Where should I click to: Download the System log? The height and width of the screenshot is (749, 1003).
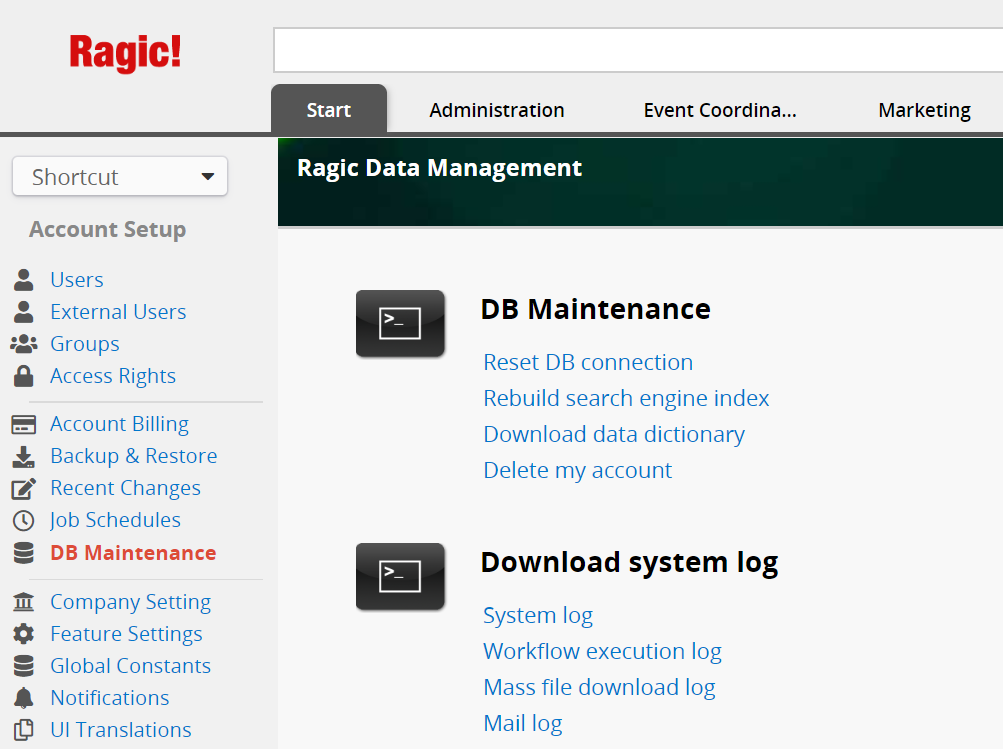[x=538, y=615]
